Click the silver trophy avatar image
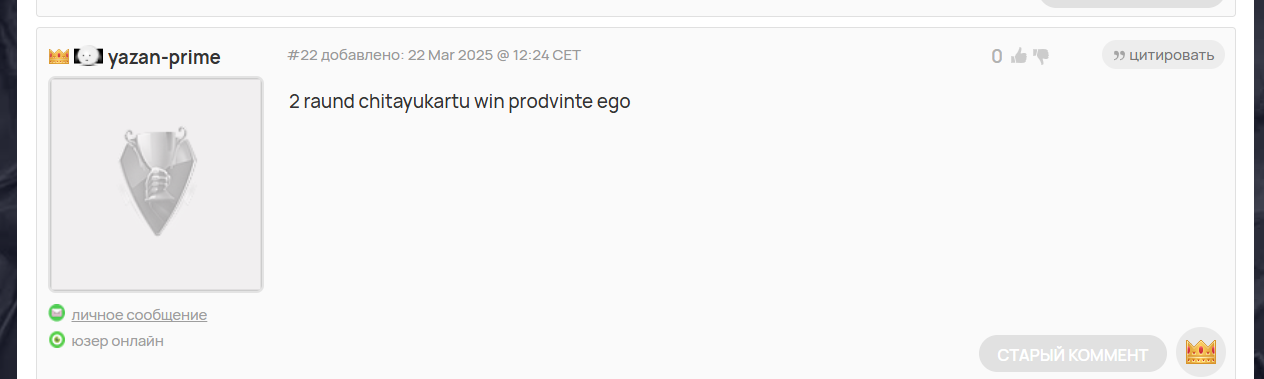The height and width of the screenshot is (379, 1264). click(x=156, y=184)
